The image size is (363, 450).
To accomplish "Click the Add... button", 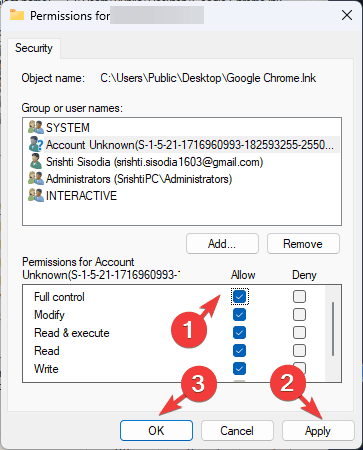I will [222, 244].
